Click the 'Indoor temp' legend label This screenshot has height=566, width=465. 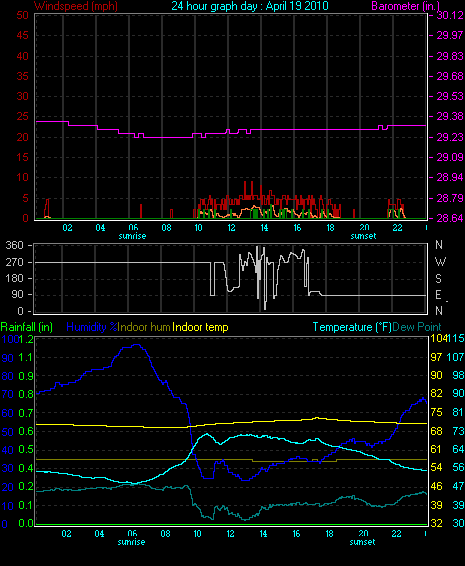coord(200,327)
